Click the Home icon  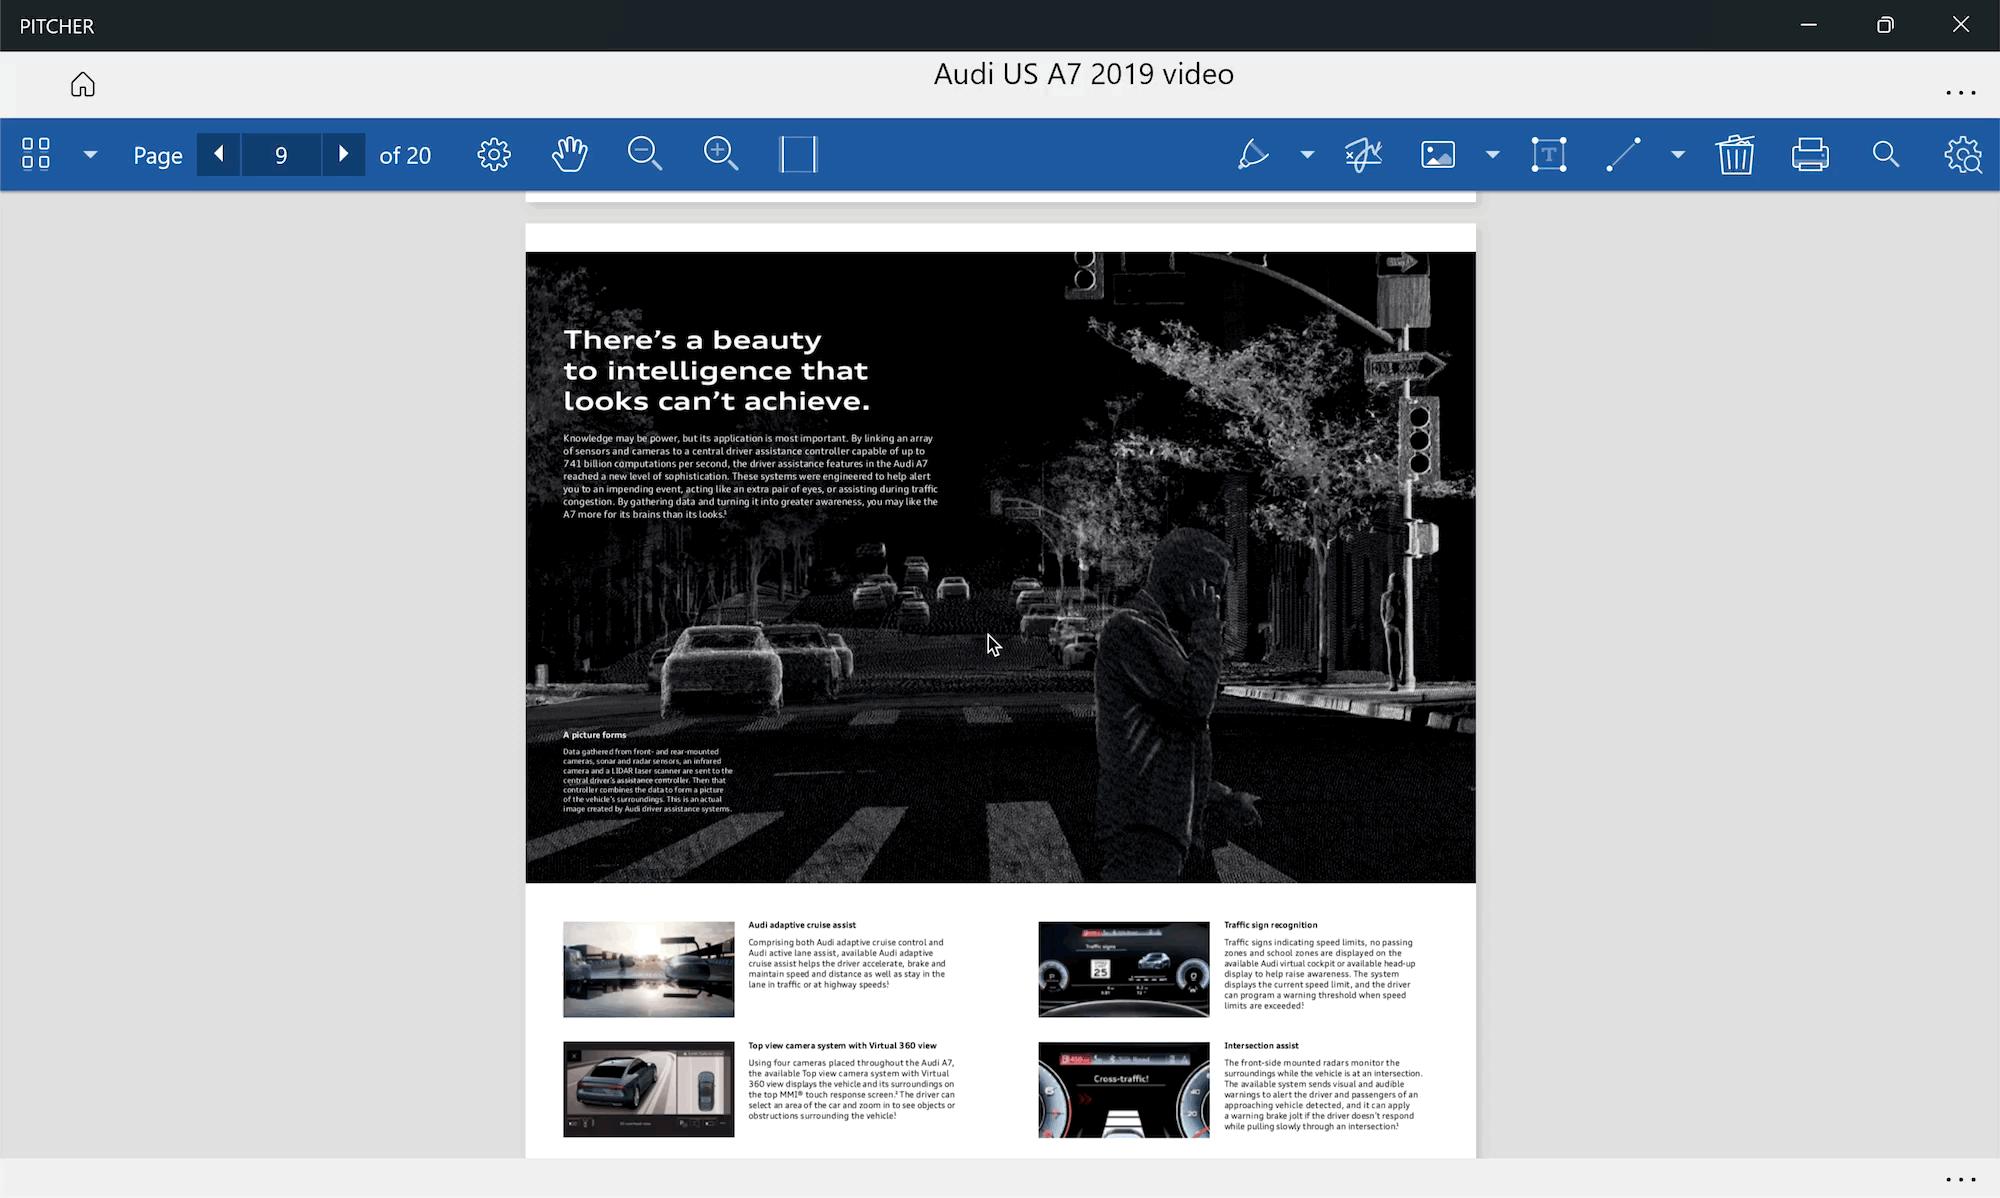point(83,84)
